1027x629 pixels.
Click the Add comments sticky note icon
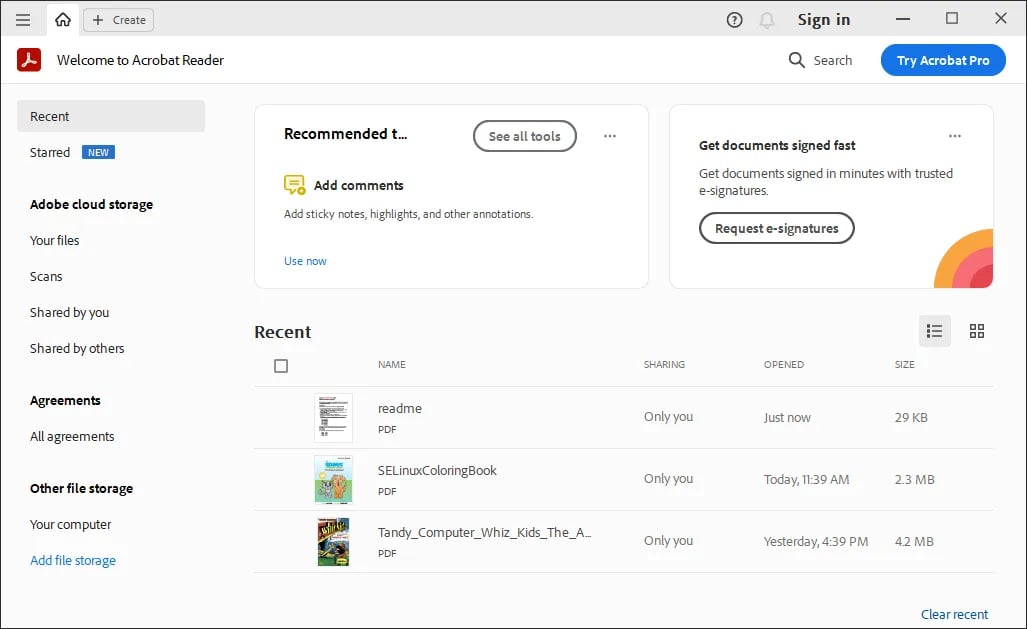[x=294, y=185]
